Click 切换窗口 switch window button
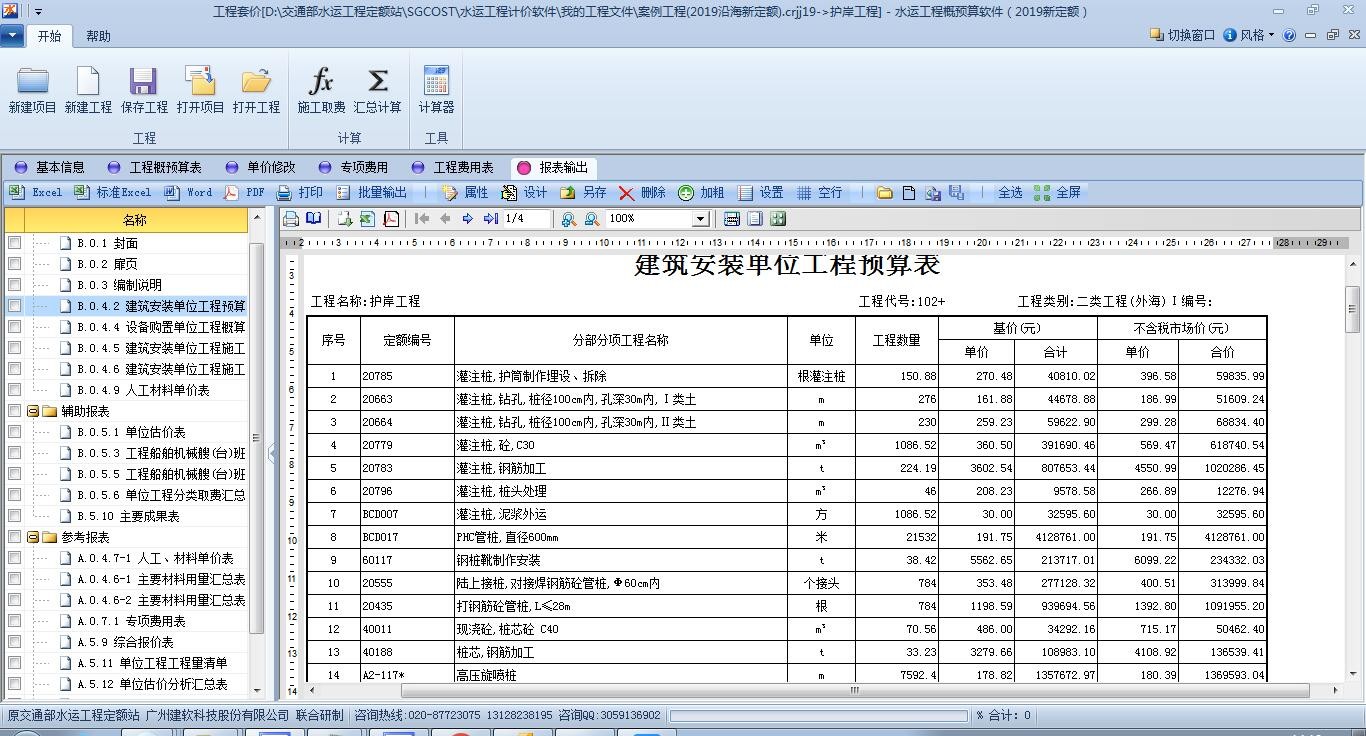Screen dimensions: 1366x736 [x=1183, y=35]
